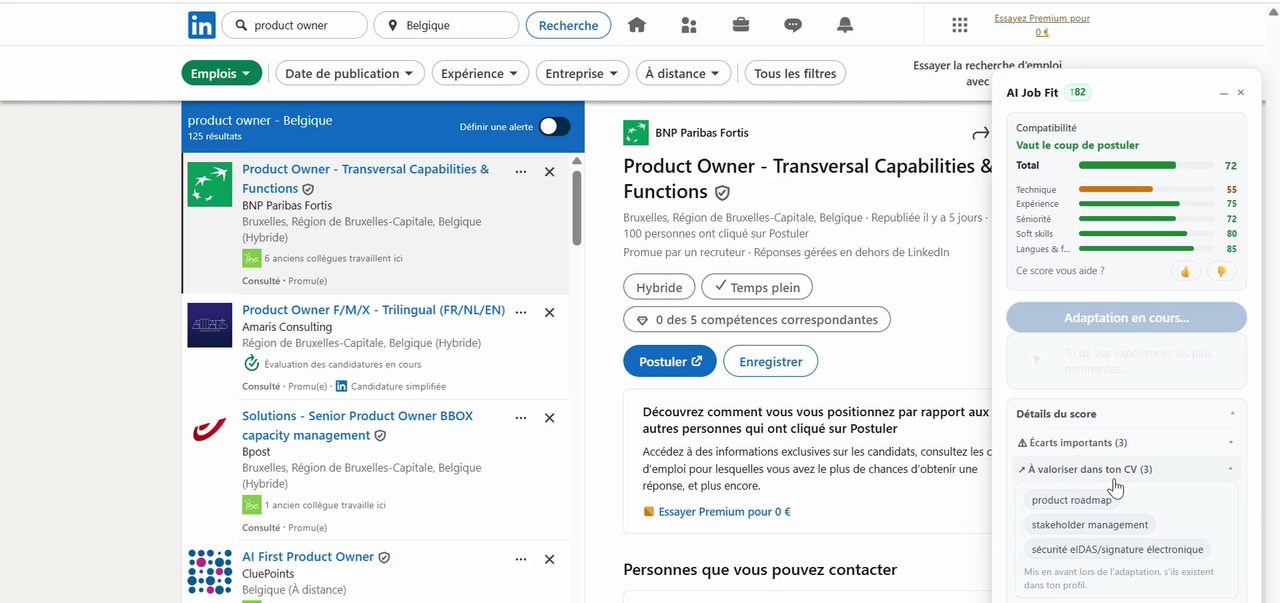Dismiss the Bpost job card
Viewport: 1280px width, 603px height.
(x=549, y=418)
